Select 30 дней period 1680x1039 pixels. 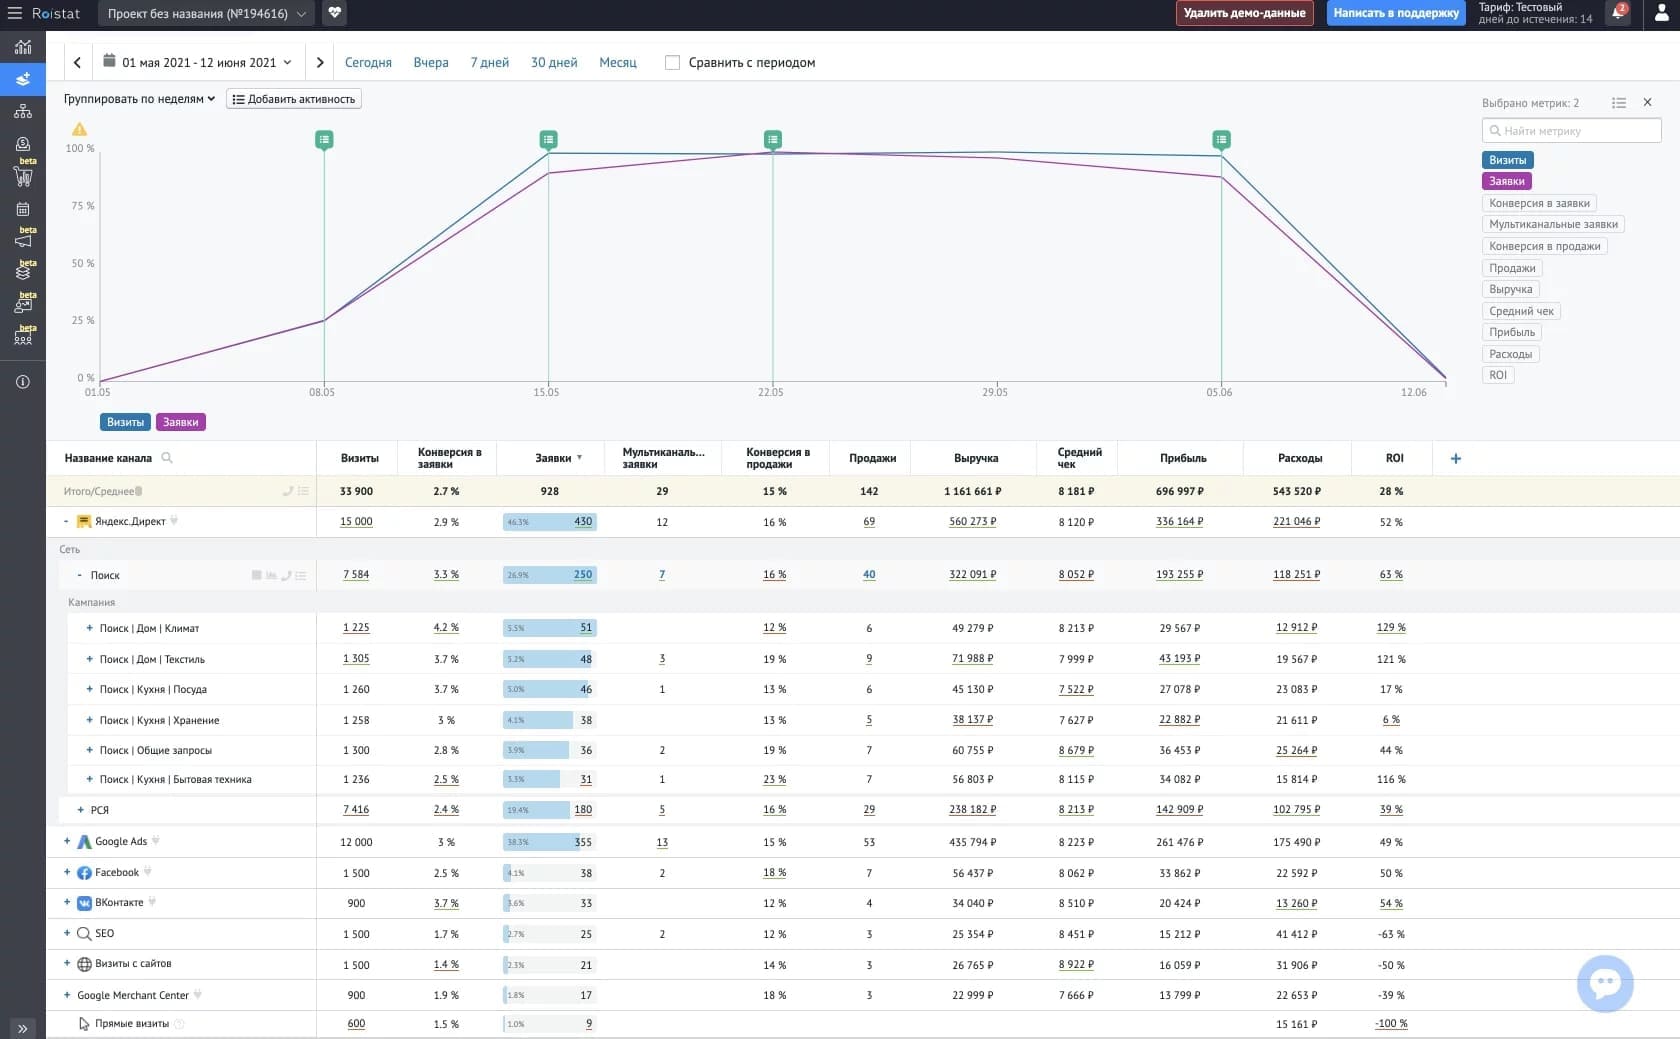554,62
